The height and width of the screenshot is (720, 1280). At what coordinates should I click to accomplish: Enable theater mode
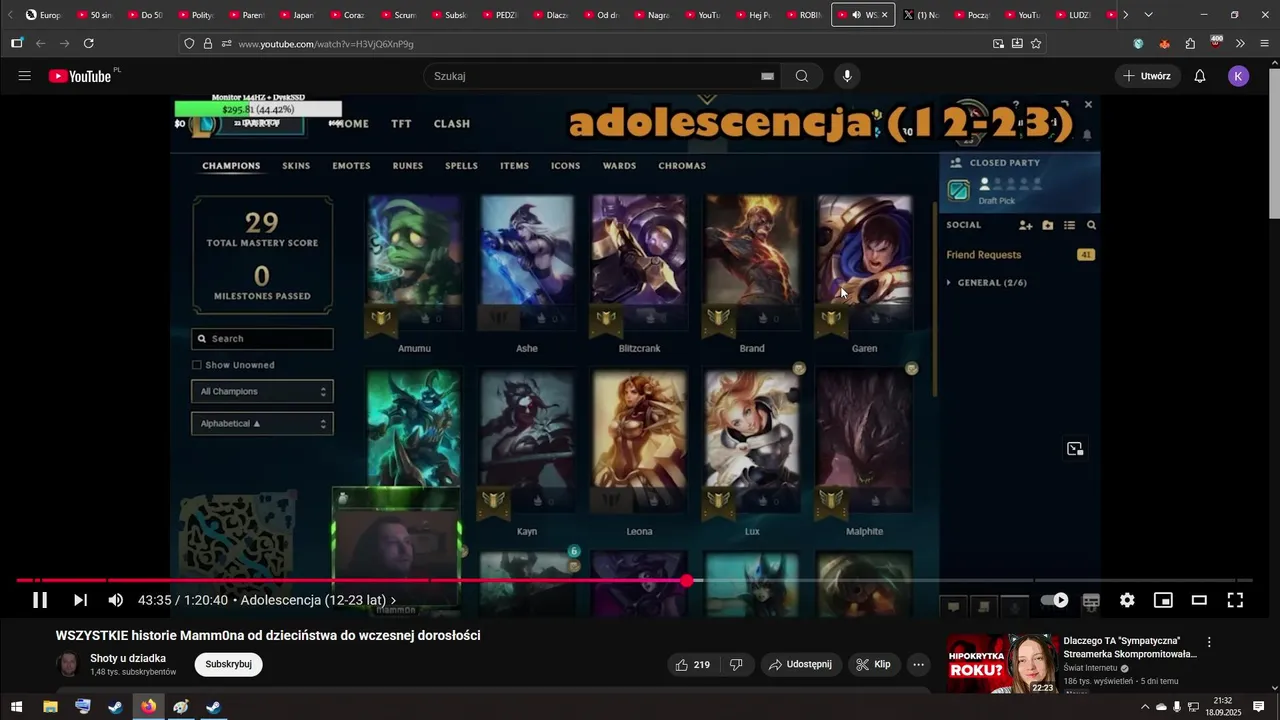1199,600
